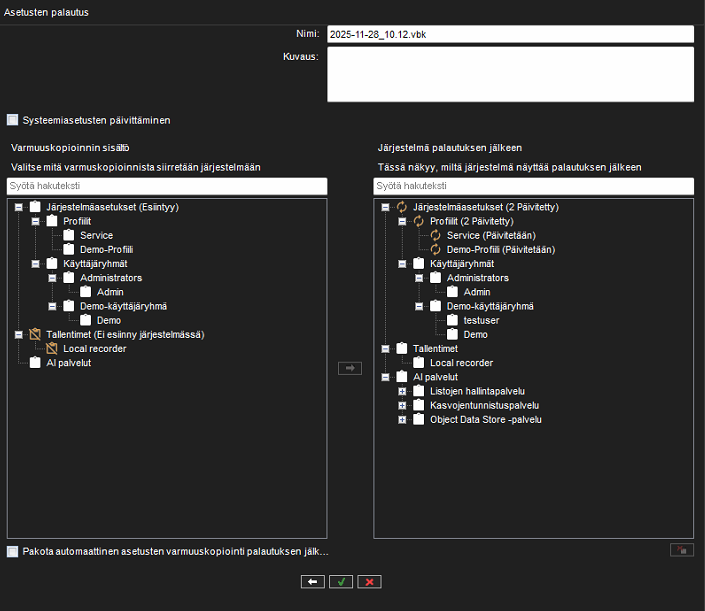
Task: Select testuser label in right tree
Action: point(481,321)
